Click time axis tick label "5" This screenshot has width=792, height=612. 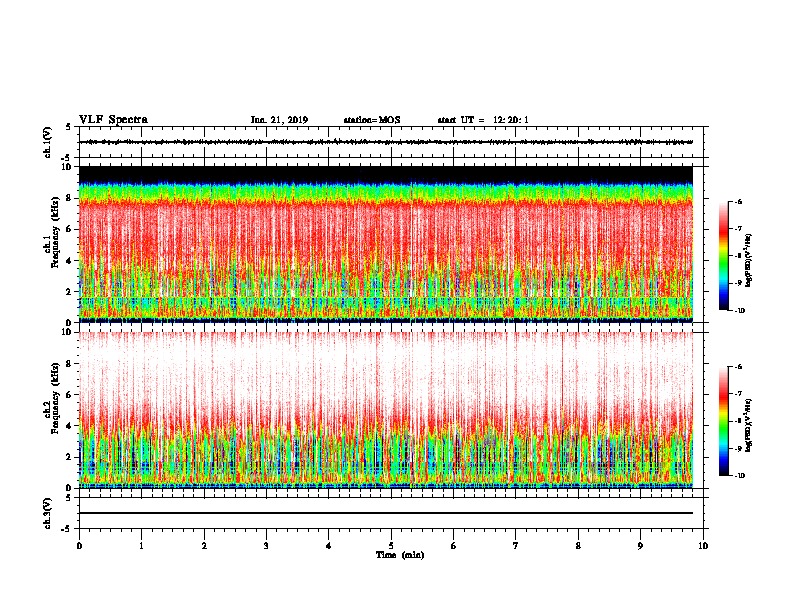point(391,546)
